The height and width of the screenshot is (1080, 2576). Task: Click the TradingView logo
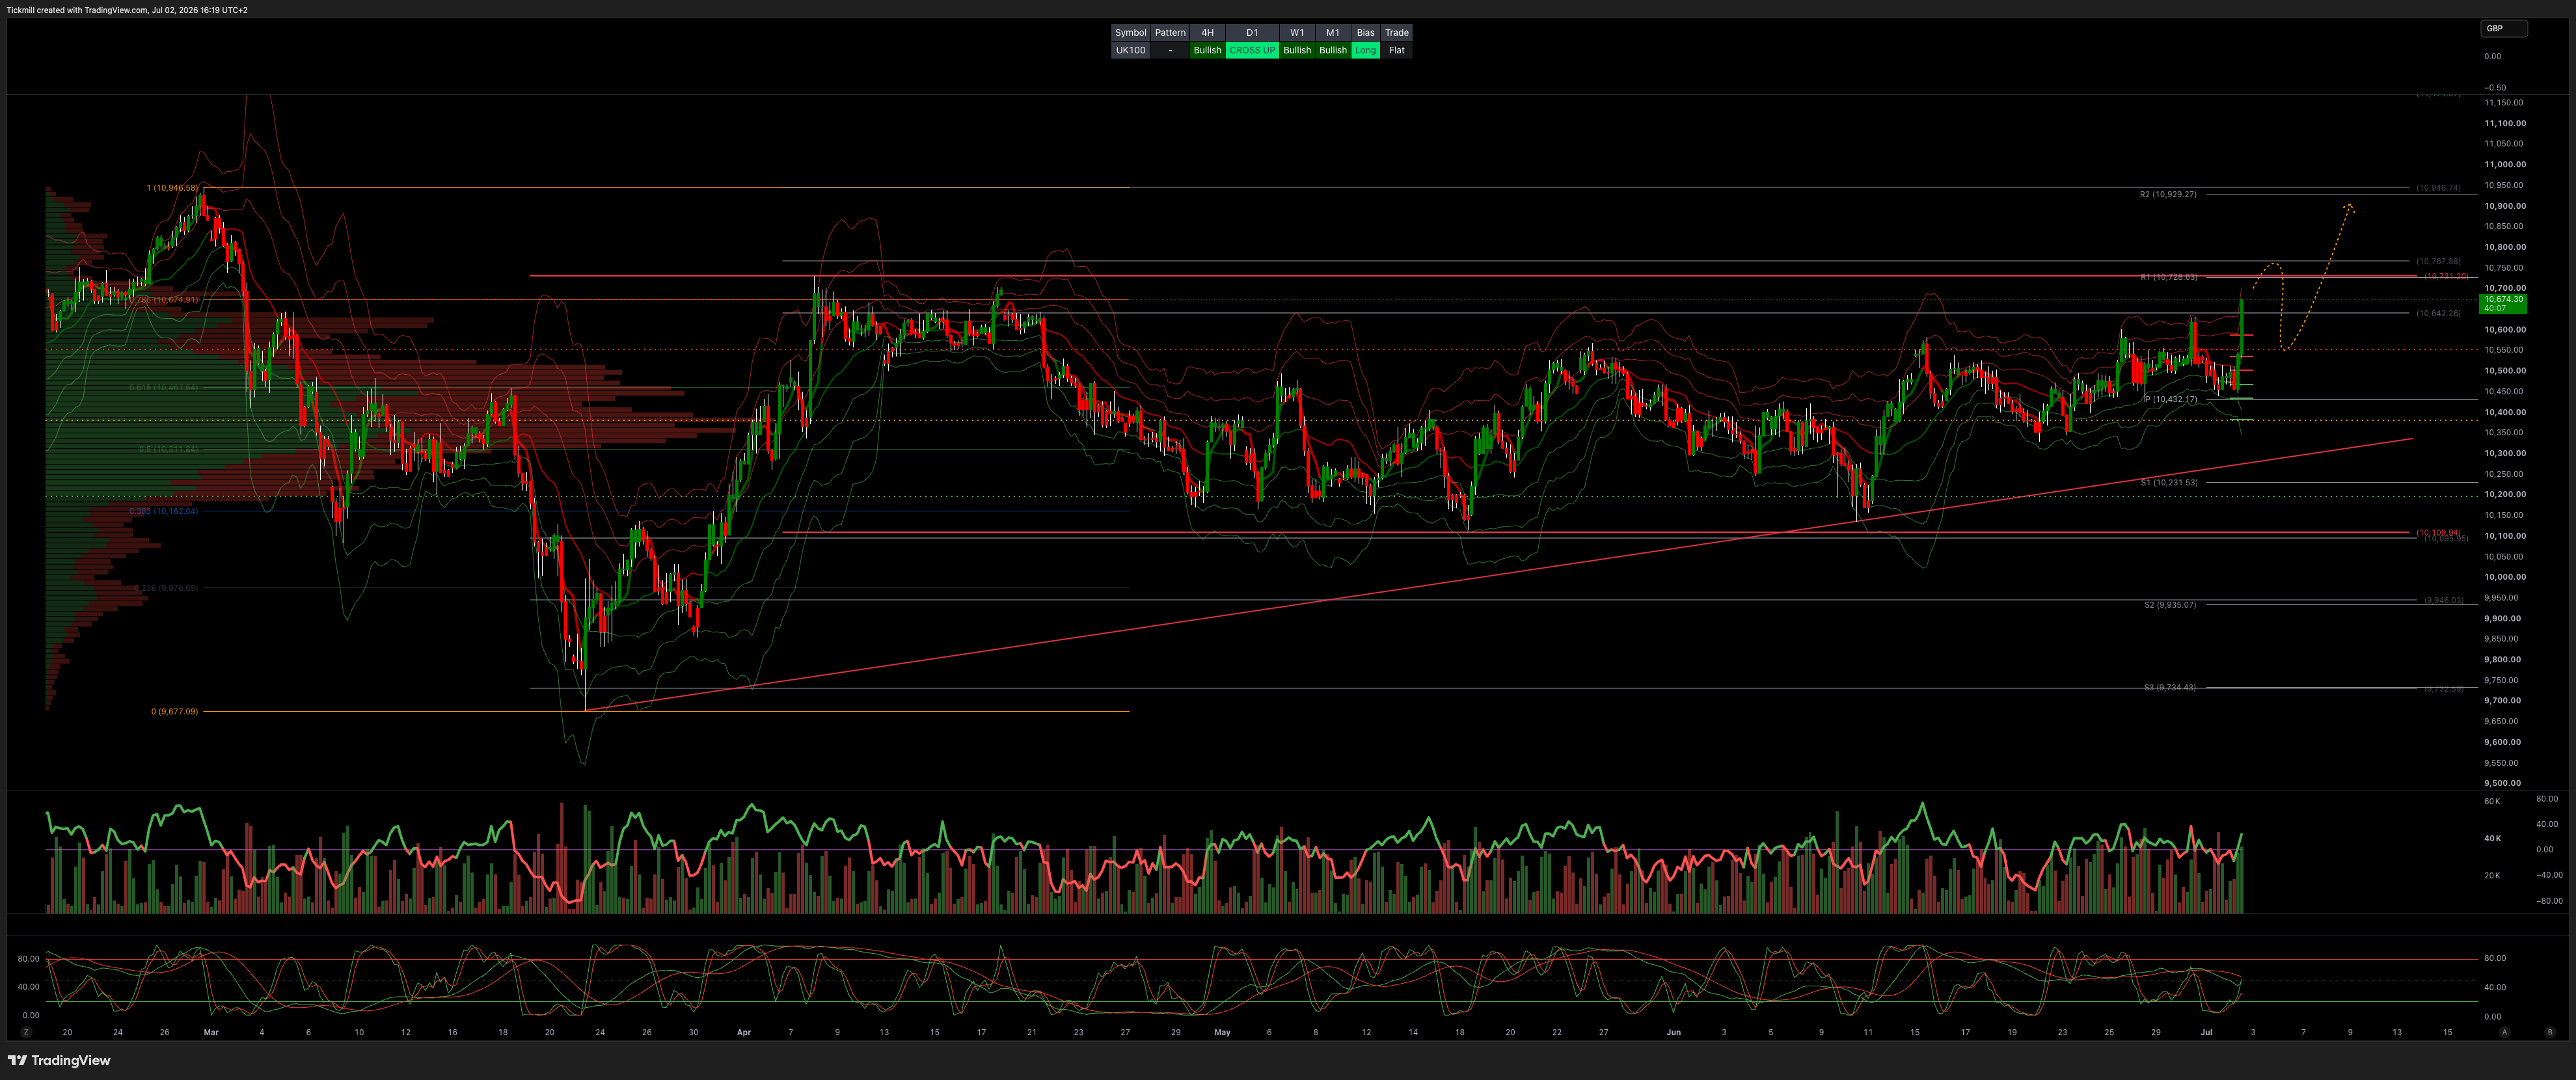tap(59, 1060)
